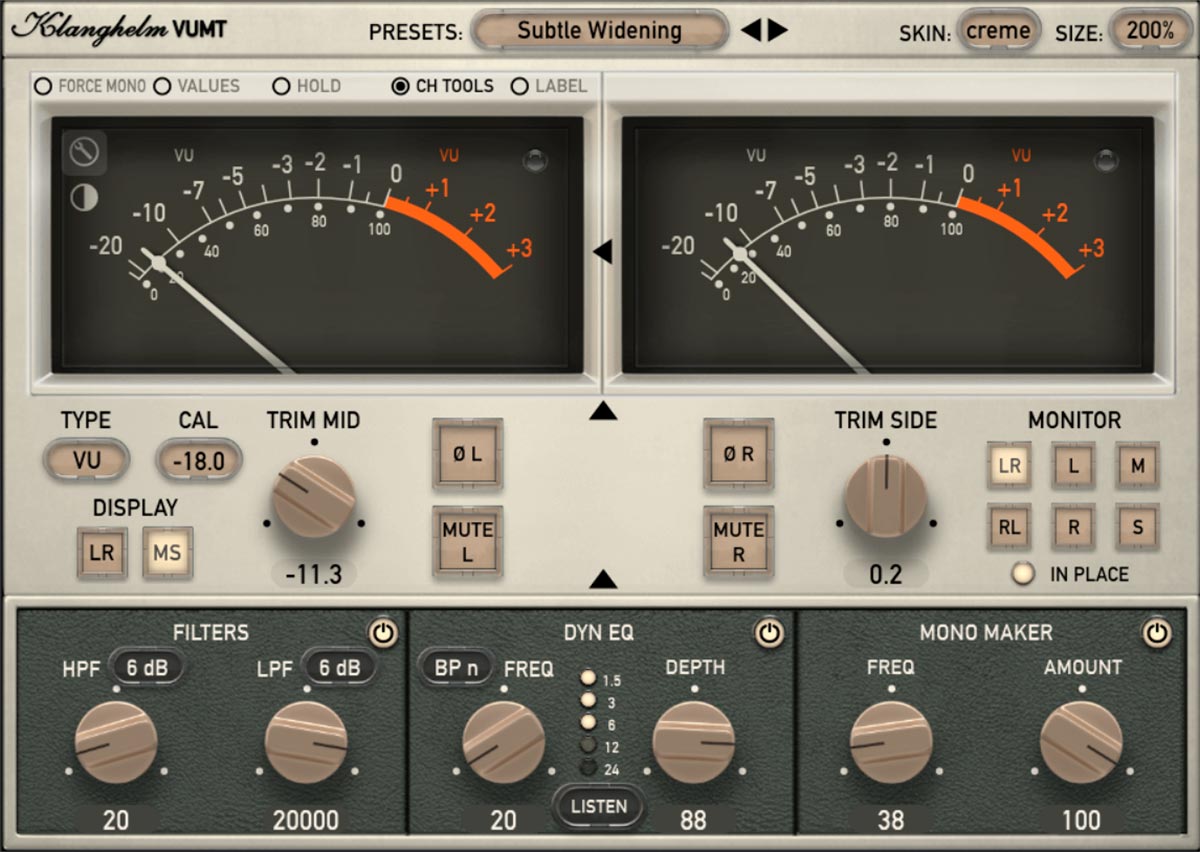Toggle the MONO MAKER power button
The image size is (1200, 852).
coord(1157,633)
